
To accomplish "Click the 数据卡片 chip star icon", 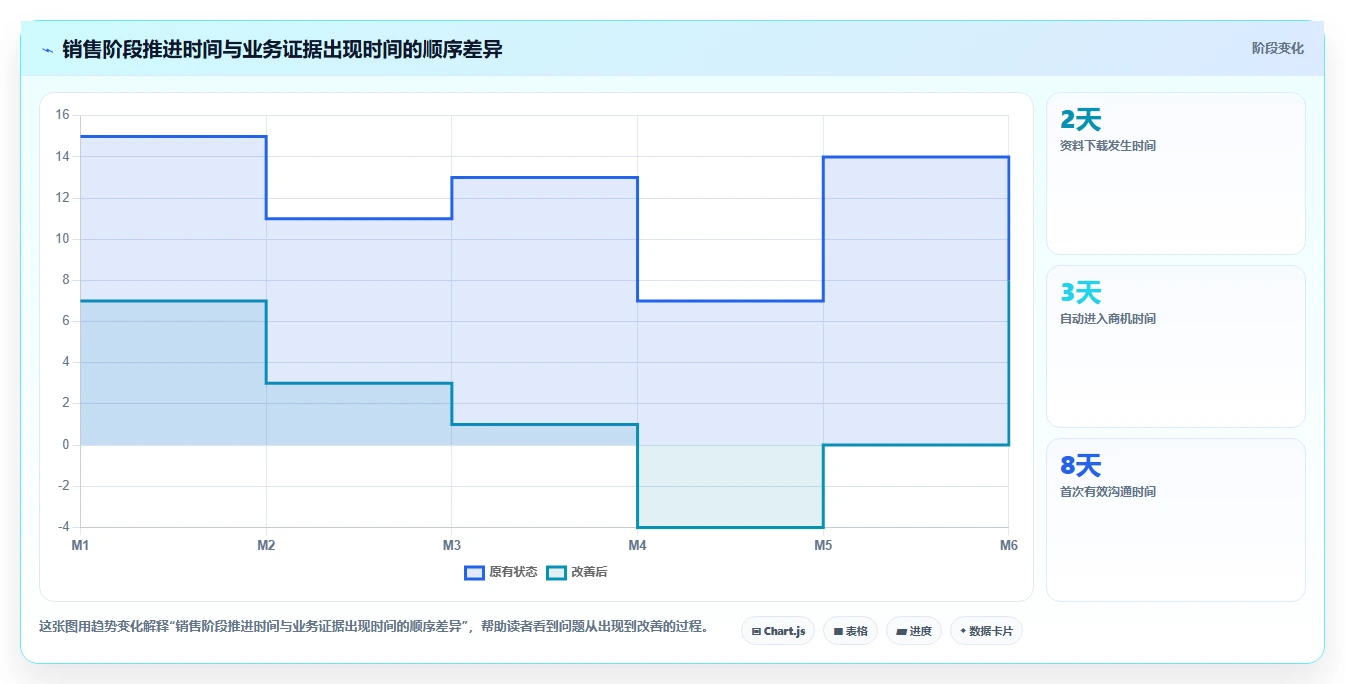I will 963,631.
